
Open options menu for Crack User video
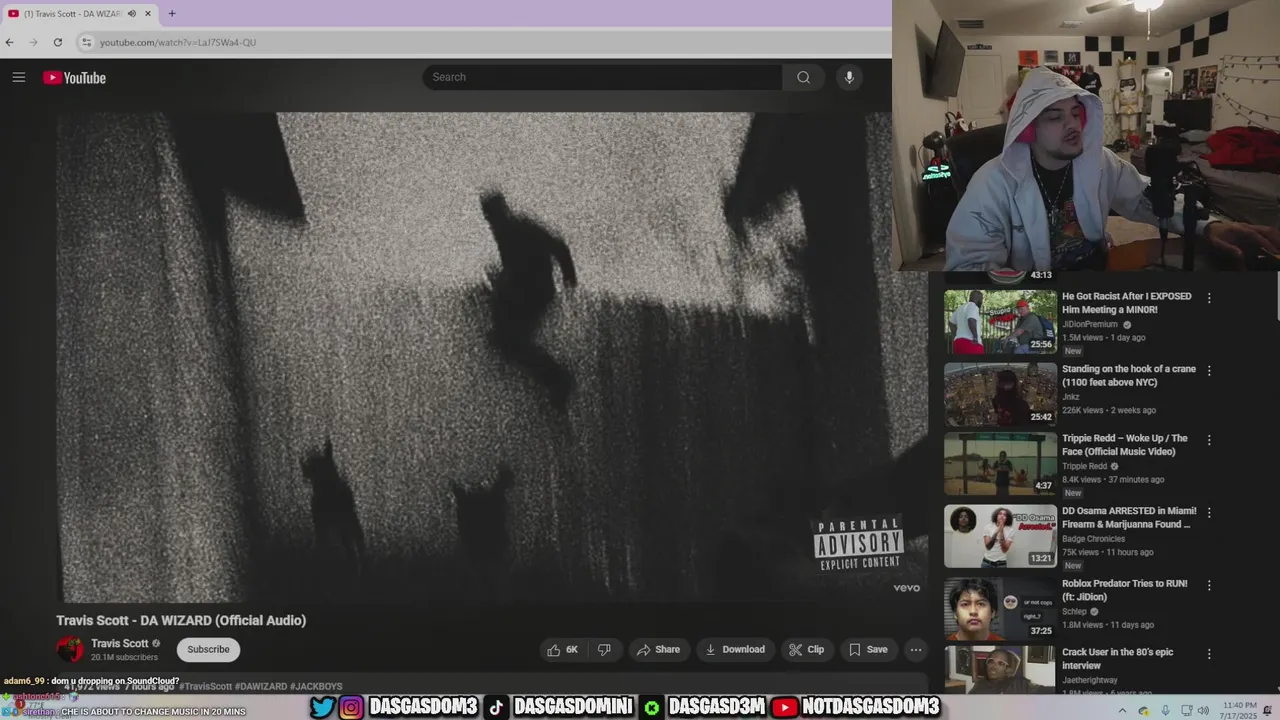pos(1209,654)
